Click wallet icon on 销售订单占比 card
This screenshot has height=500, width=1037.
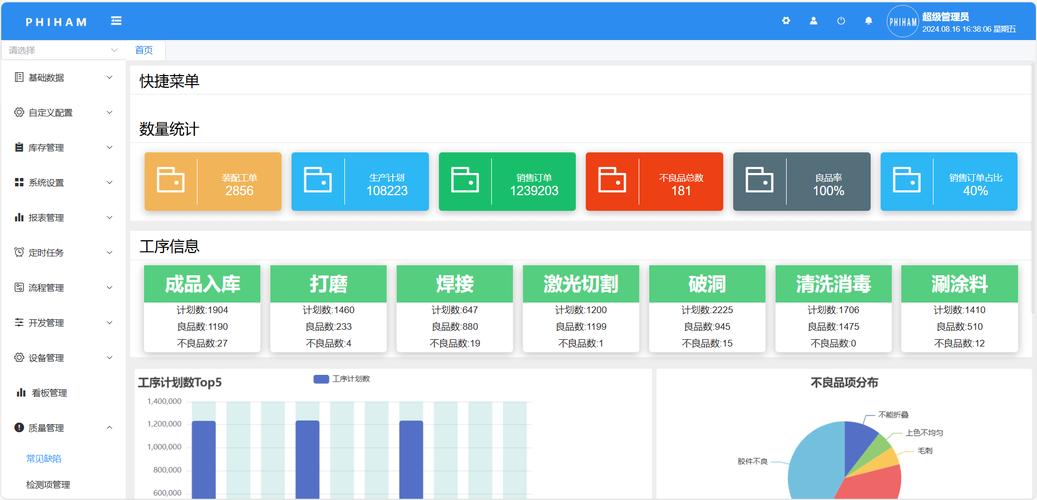pyautogui.click(x=907, y=180)
